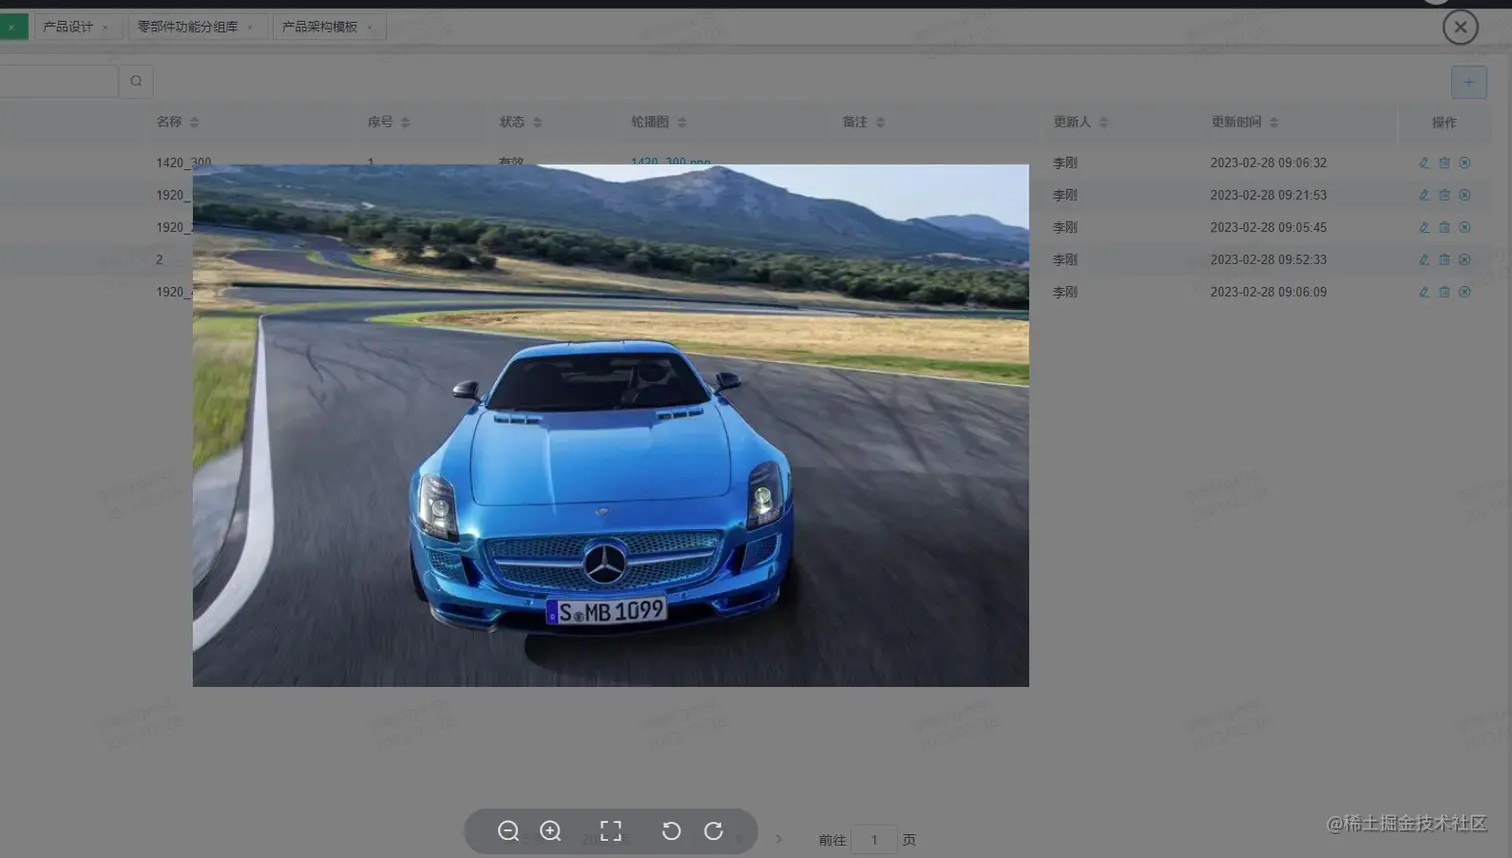Click the 操作 column header
The width and height of the screenshot is (1512, 858).
tap(1444, 122)
